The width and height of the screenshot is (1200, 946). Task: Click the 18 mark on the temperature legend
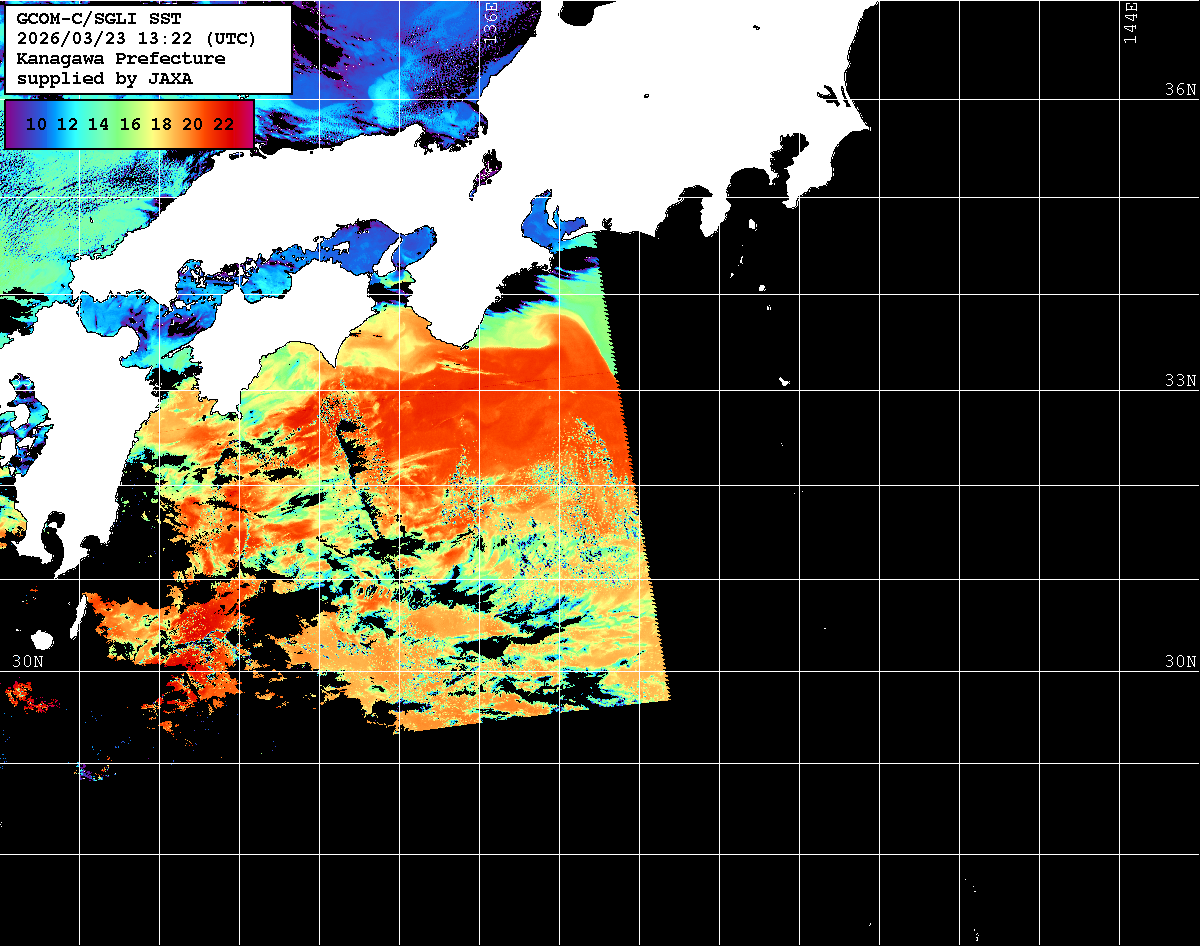click(161, 125)
